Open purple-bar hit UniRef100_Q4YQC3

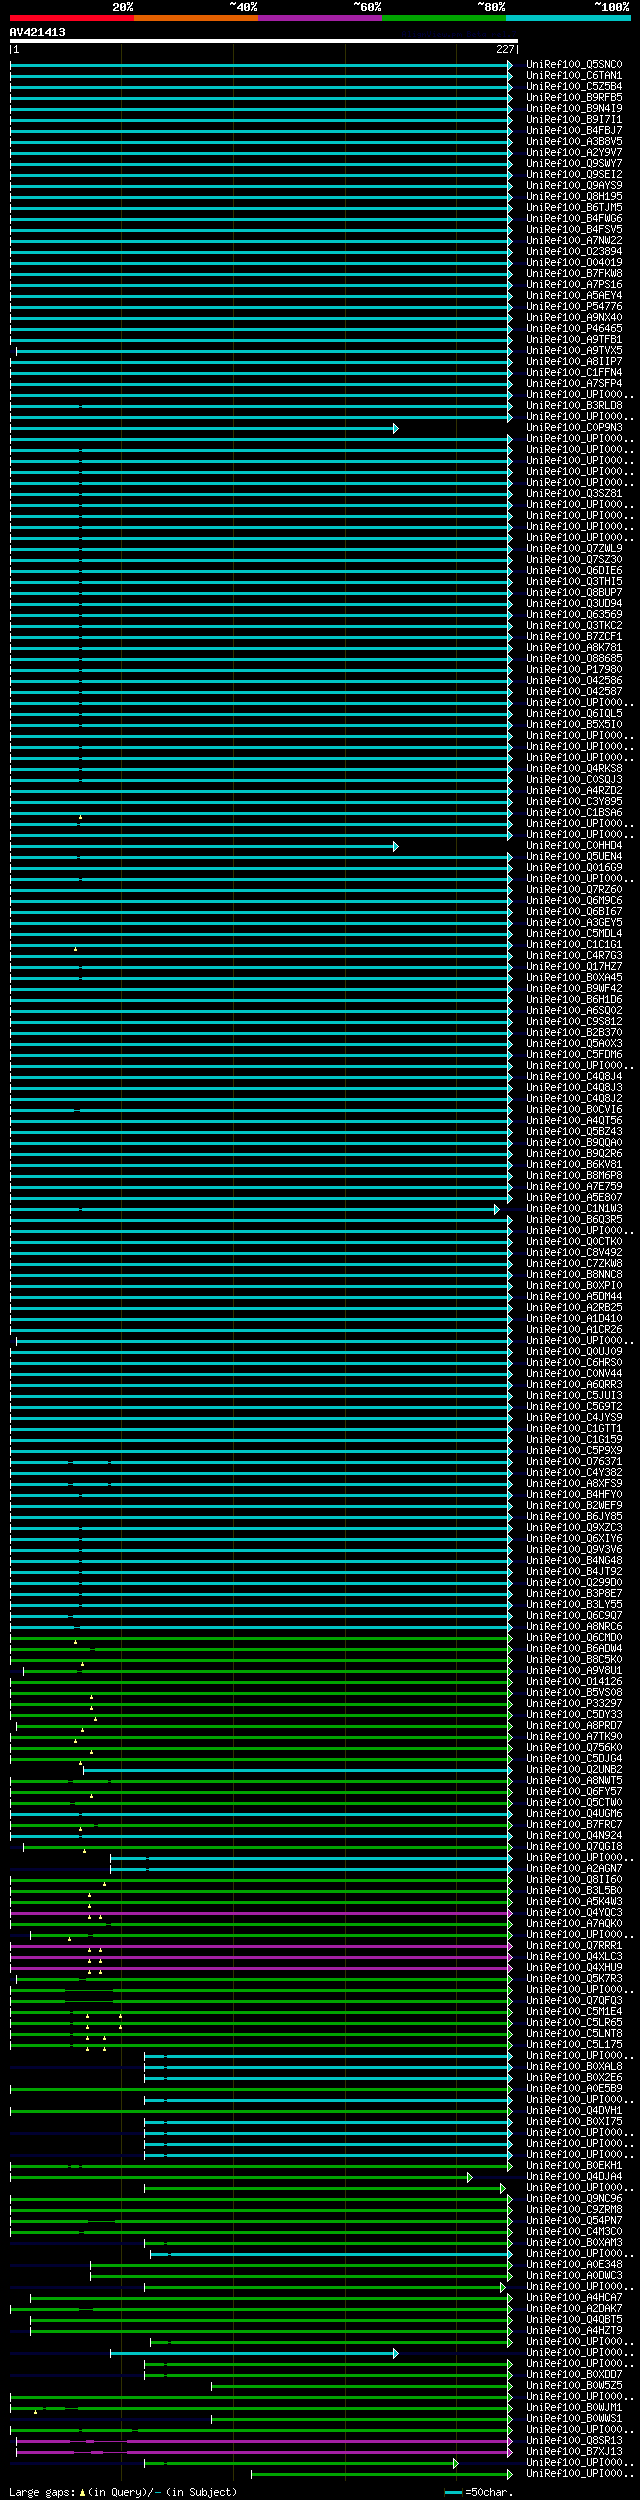pyautogui.click(x=574, y=1913)
